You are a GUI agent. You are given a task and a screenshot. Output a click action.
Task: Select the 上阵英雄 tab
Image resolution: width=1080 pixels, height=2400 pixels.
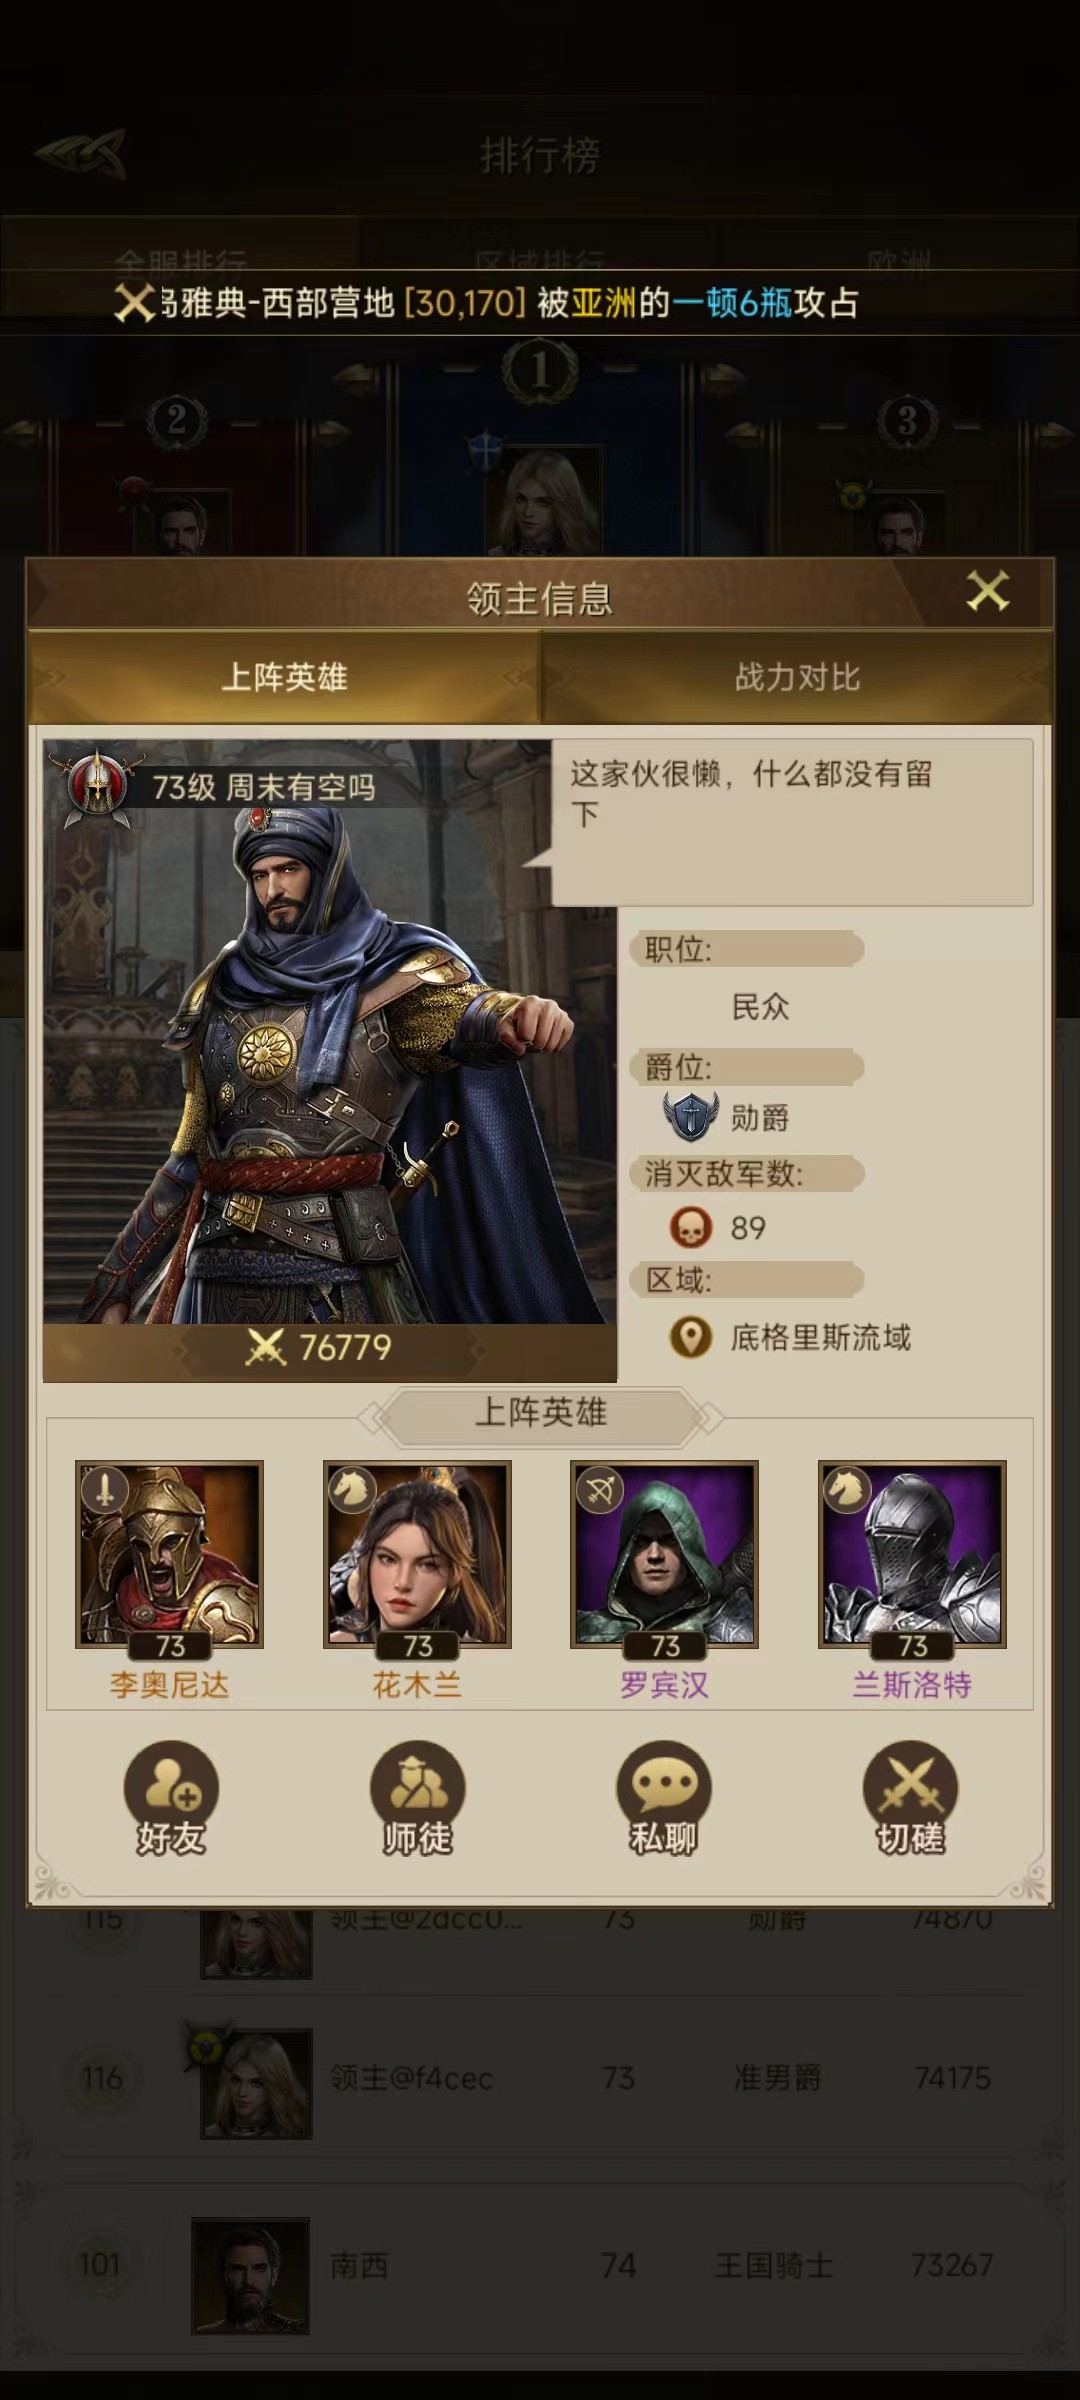click(284, 677)
